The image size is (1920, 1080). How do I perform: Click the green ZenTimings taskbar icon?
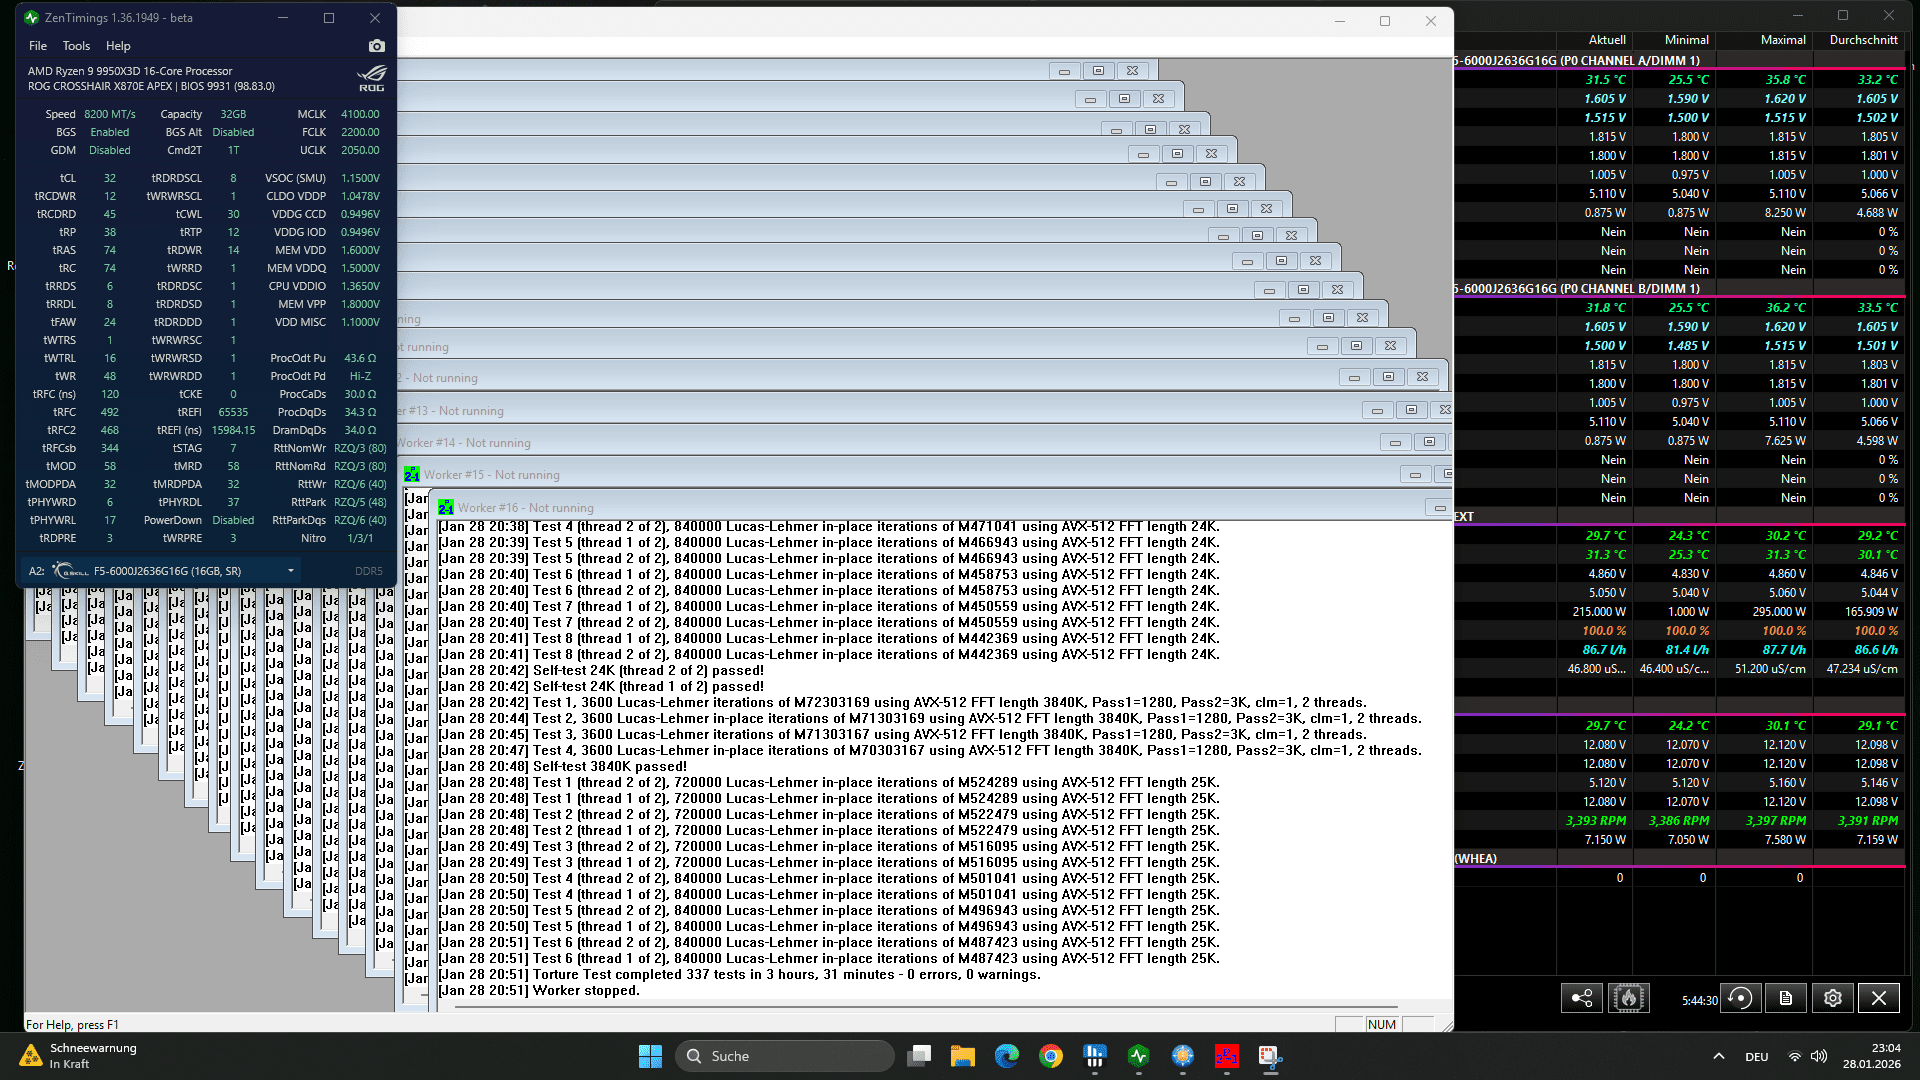point(1138,1056)
